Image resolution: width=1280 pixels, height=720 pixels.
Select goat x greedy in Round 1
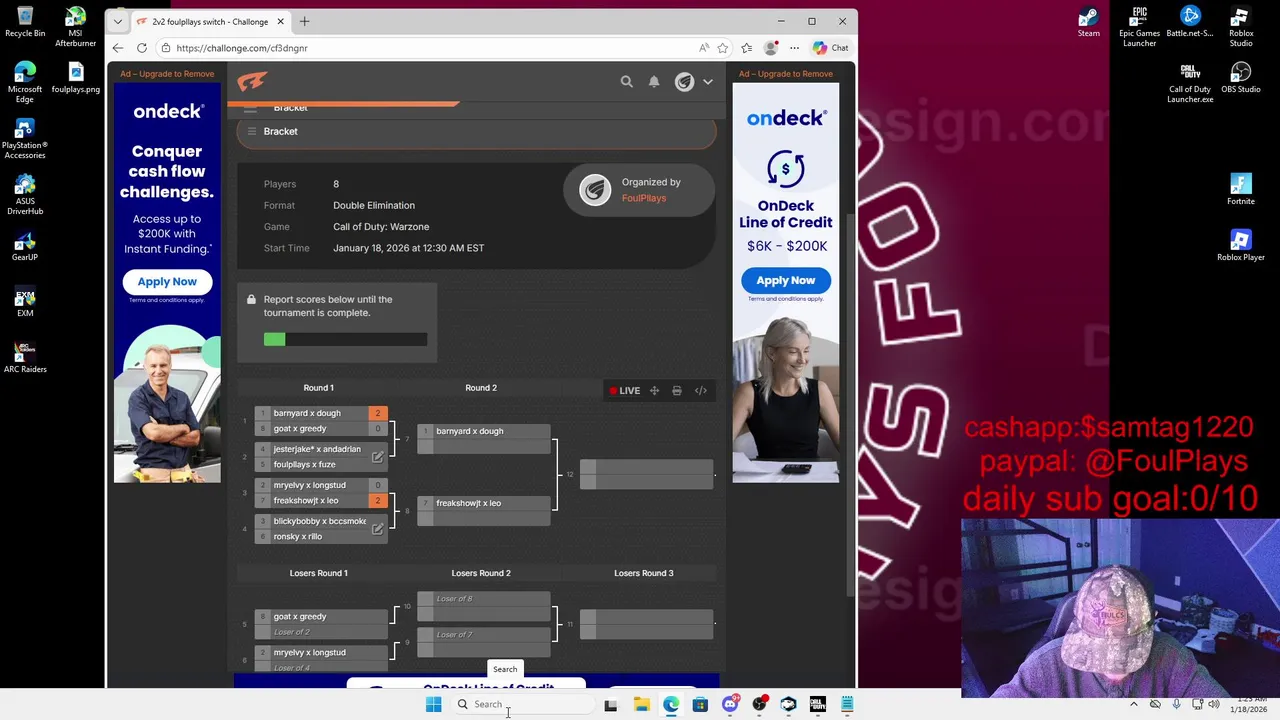click(x=320, y=429)
